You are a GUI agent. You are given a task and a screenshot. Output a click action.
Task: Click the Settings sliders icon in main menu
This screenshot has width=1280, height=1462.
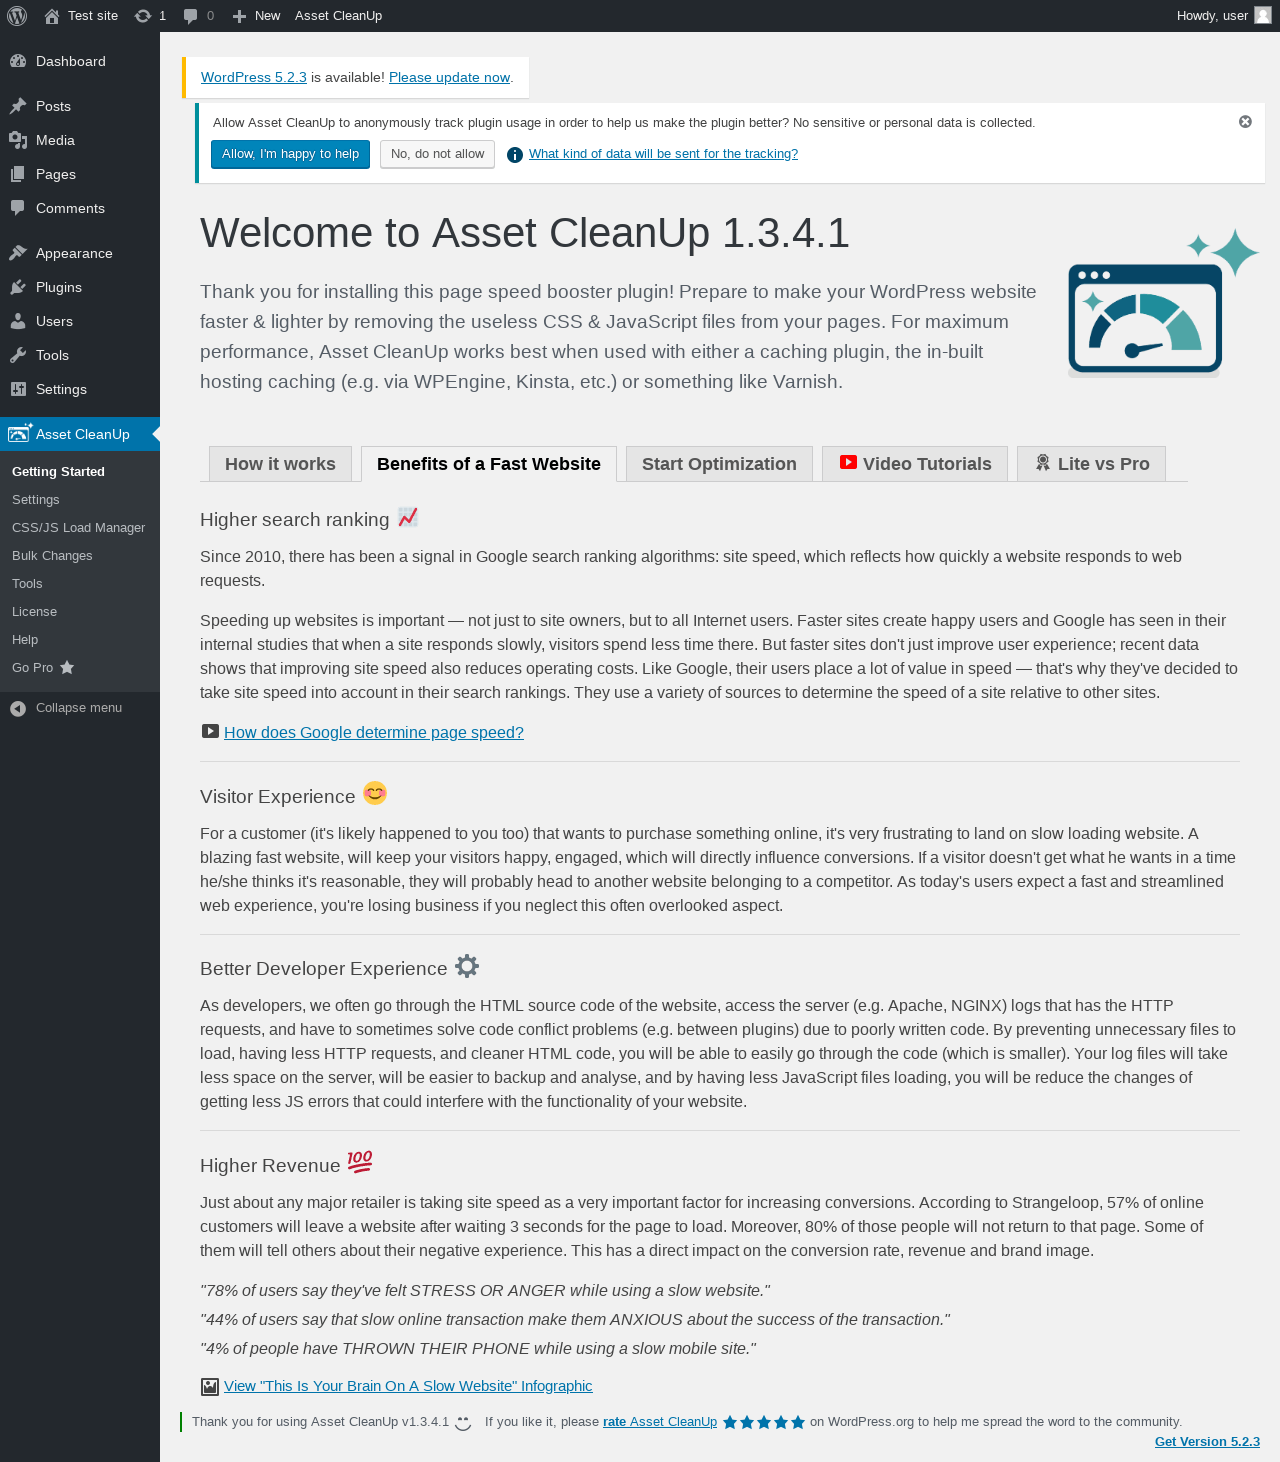pyautogui.click(x=18, y=389)
